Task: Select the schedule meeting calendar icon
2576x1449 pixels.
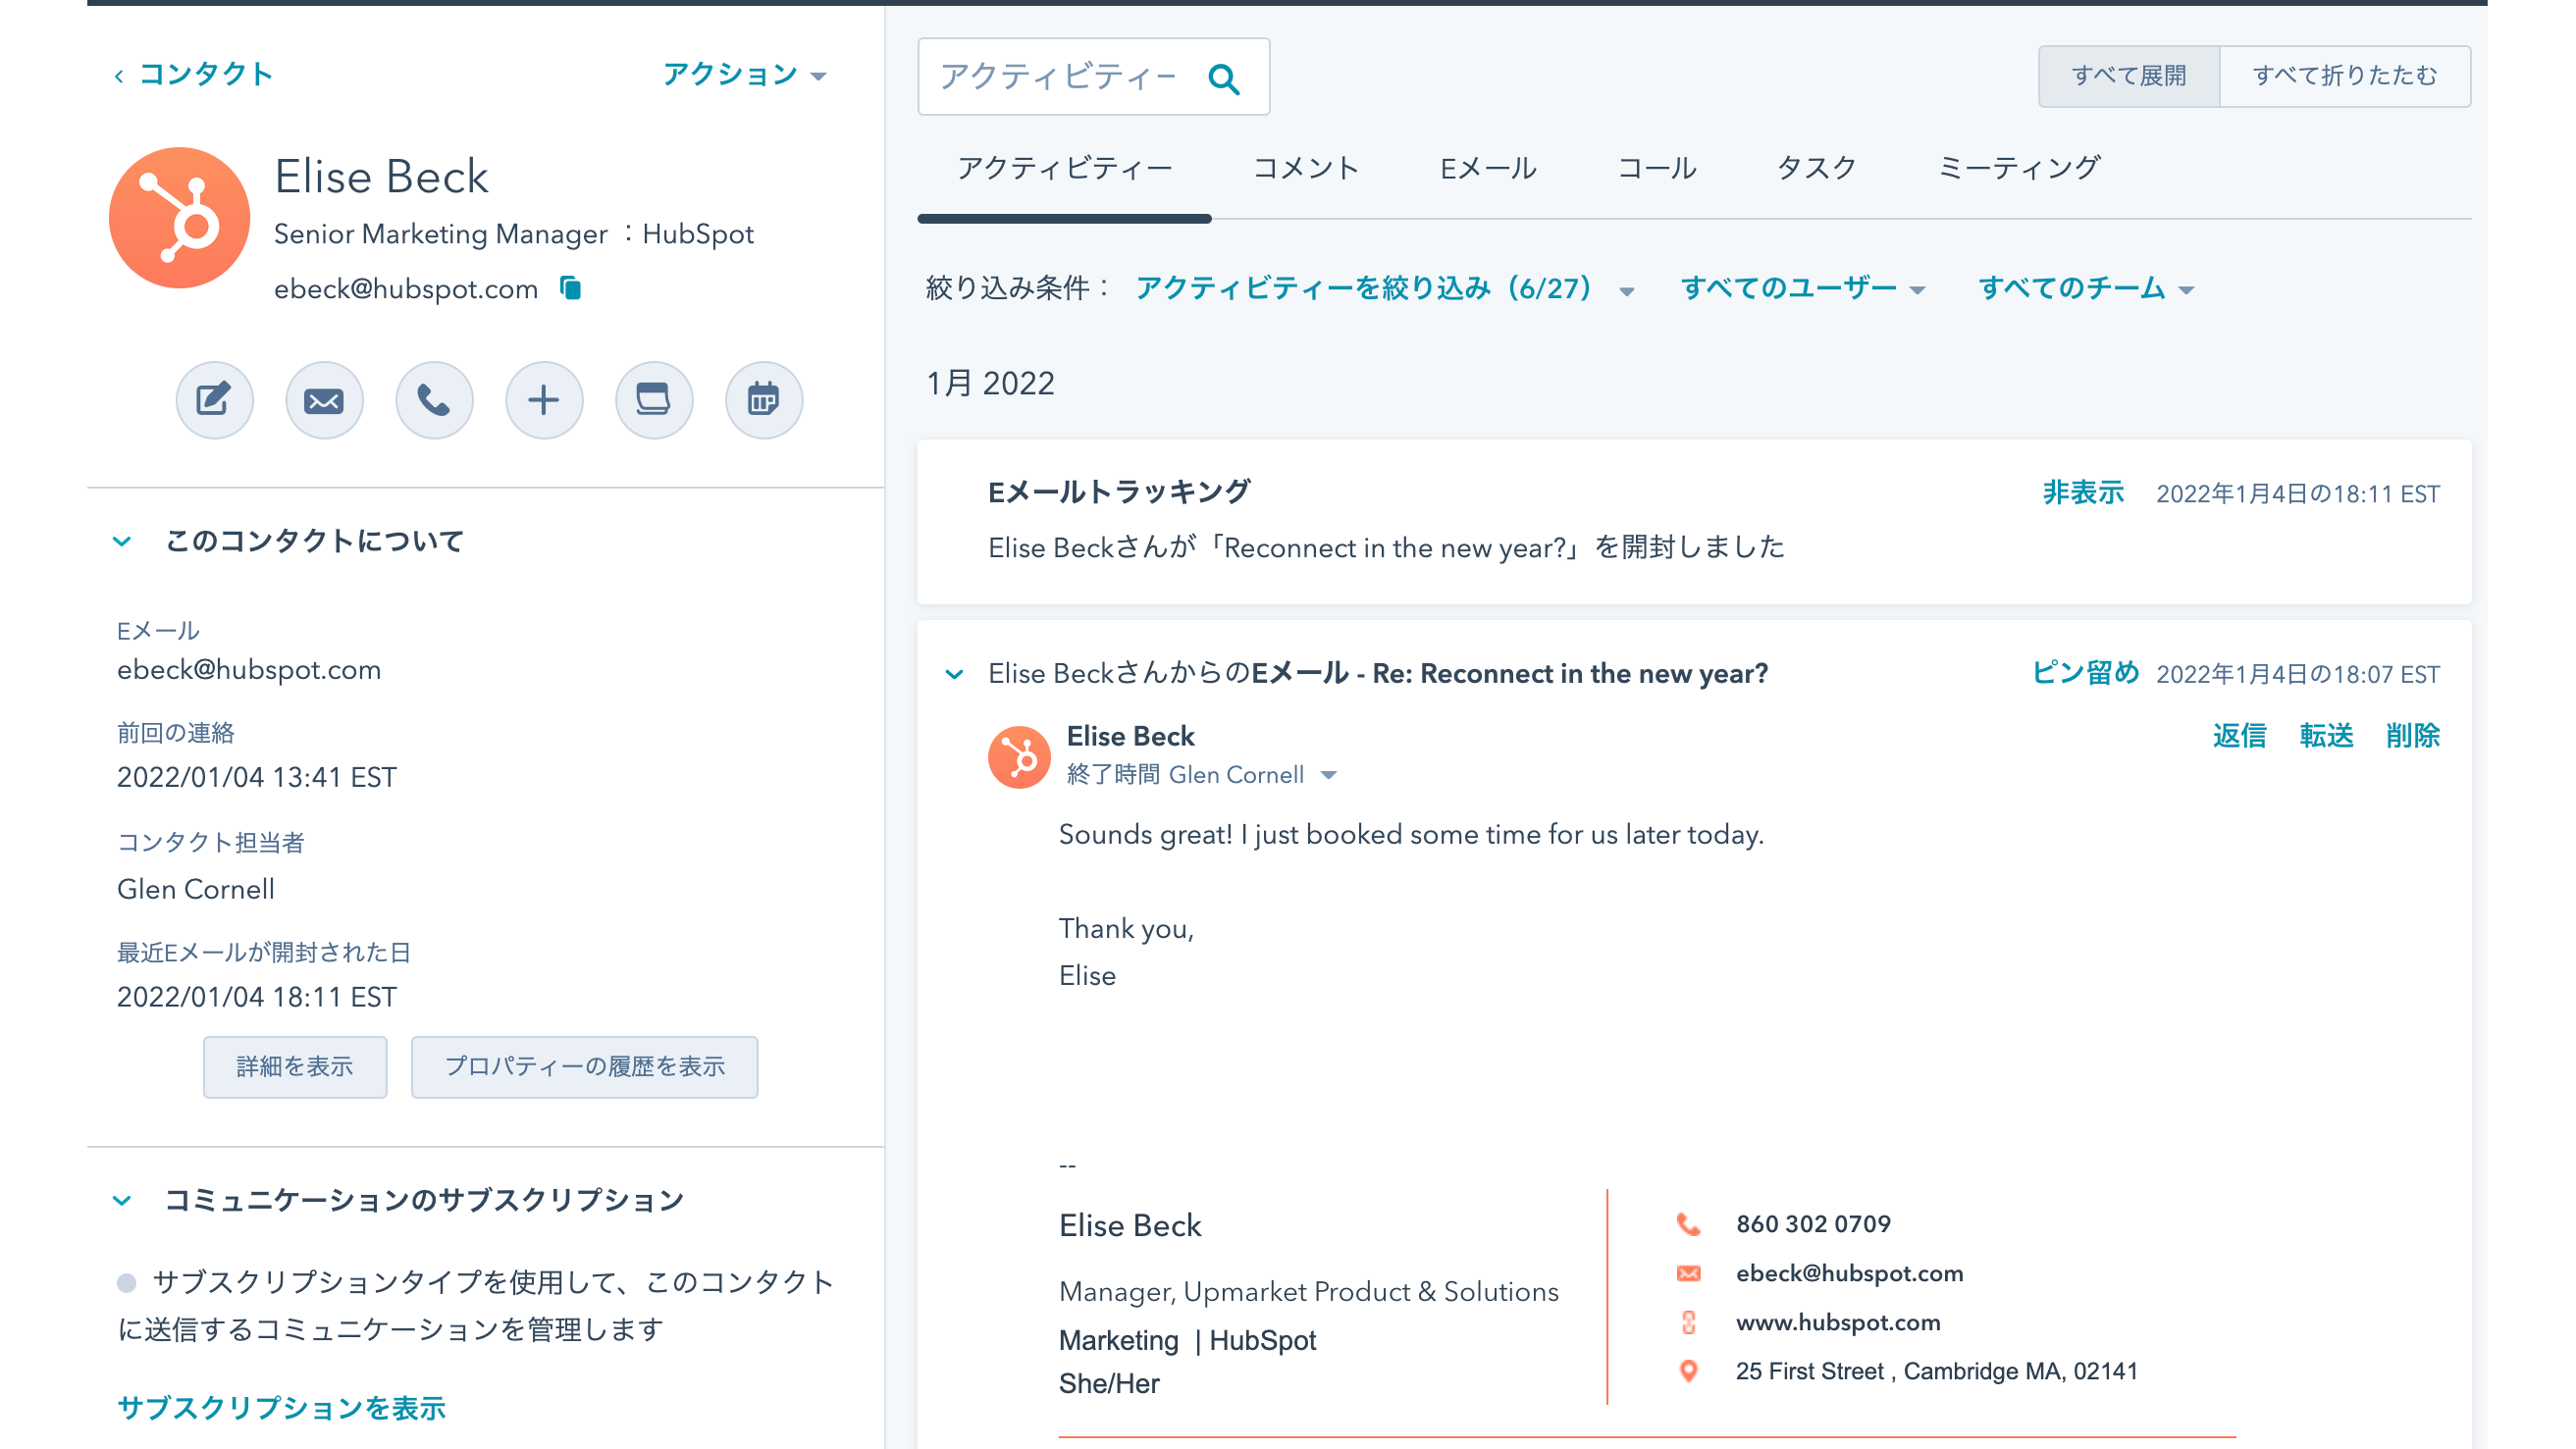Action: coord(764,399)
